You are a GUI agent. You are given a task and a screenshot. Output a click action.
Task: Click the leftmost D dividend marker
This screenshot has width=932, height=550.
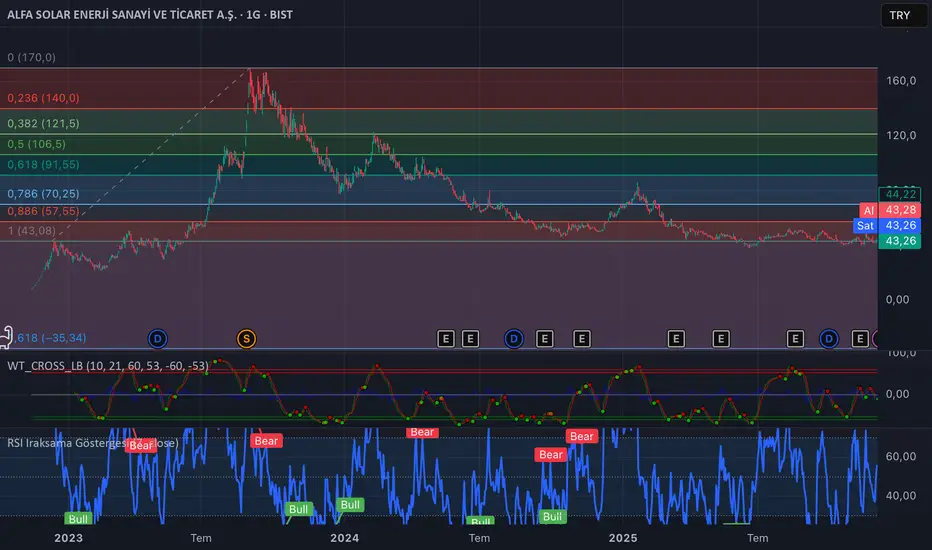(157, 339)
